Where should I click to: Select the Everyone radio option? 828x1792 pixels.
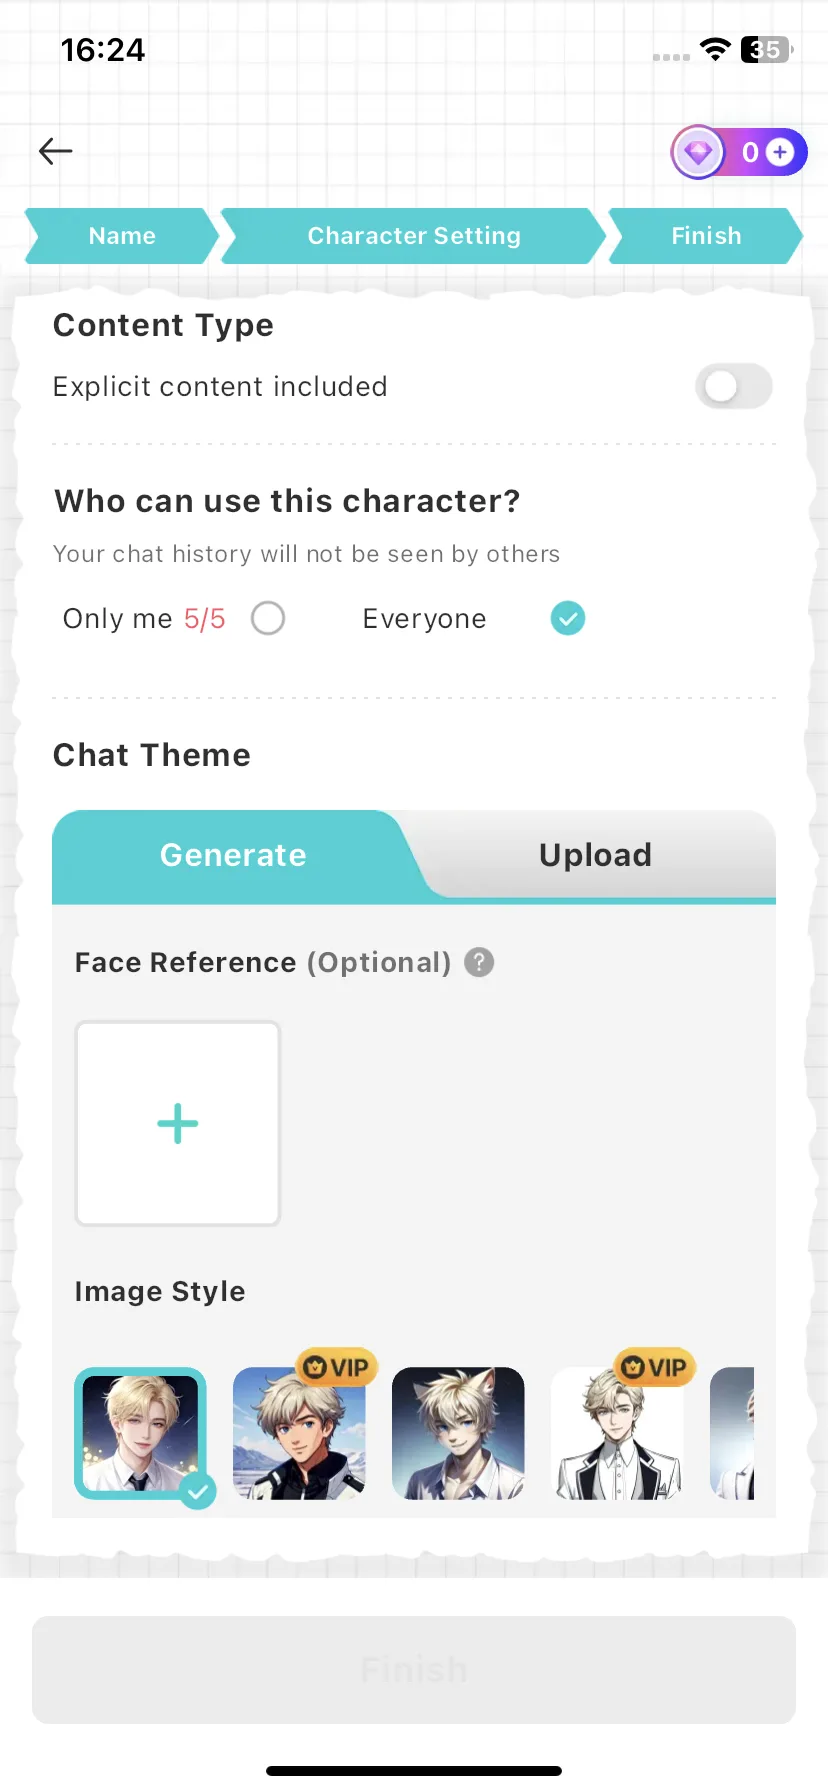pos(568,618)
